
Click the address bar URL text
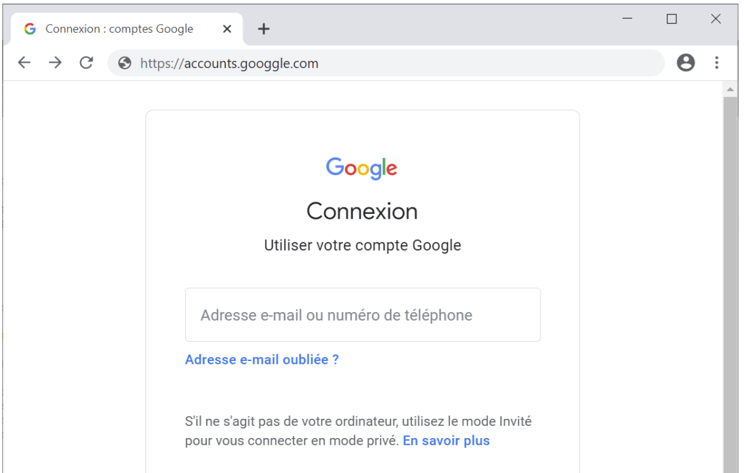tap(229, 64)
